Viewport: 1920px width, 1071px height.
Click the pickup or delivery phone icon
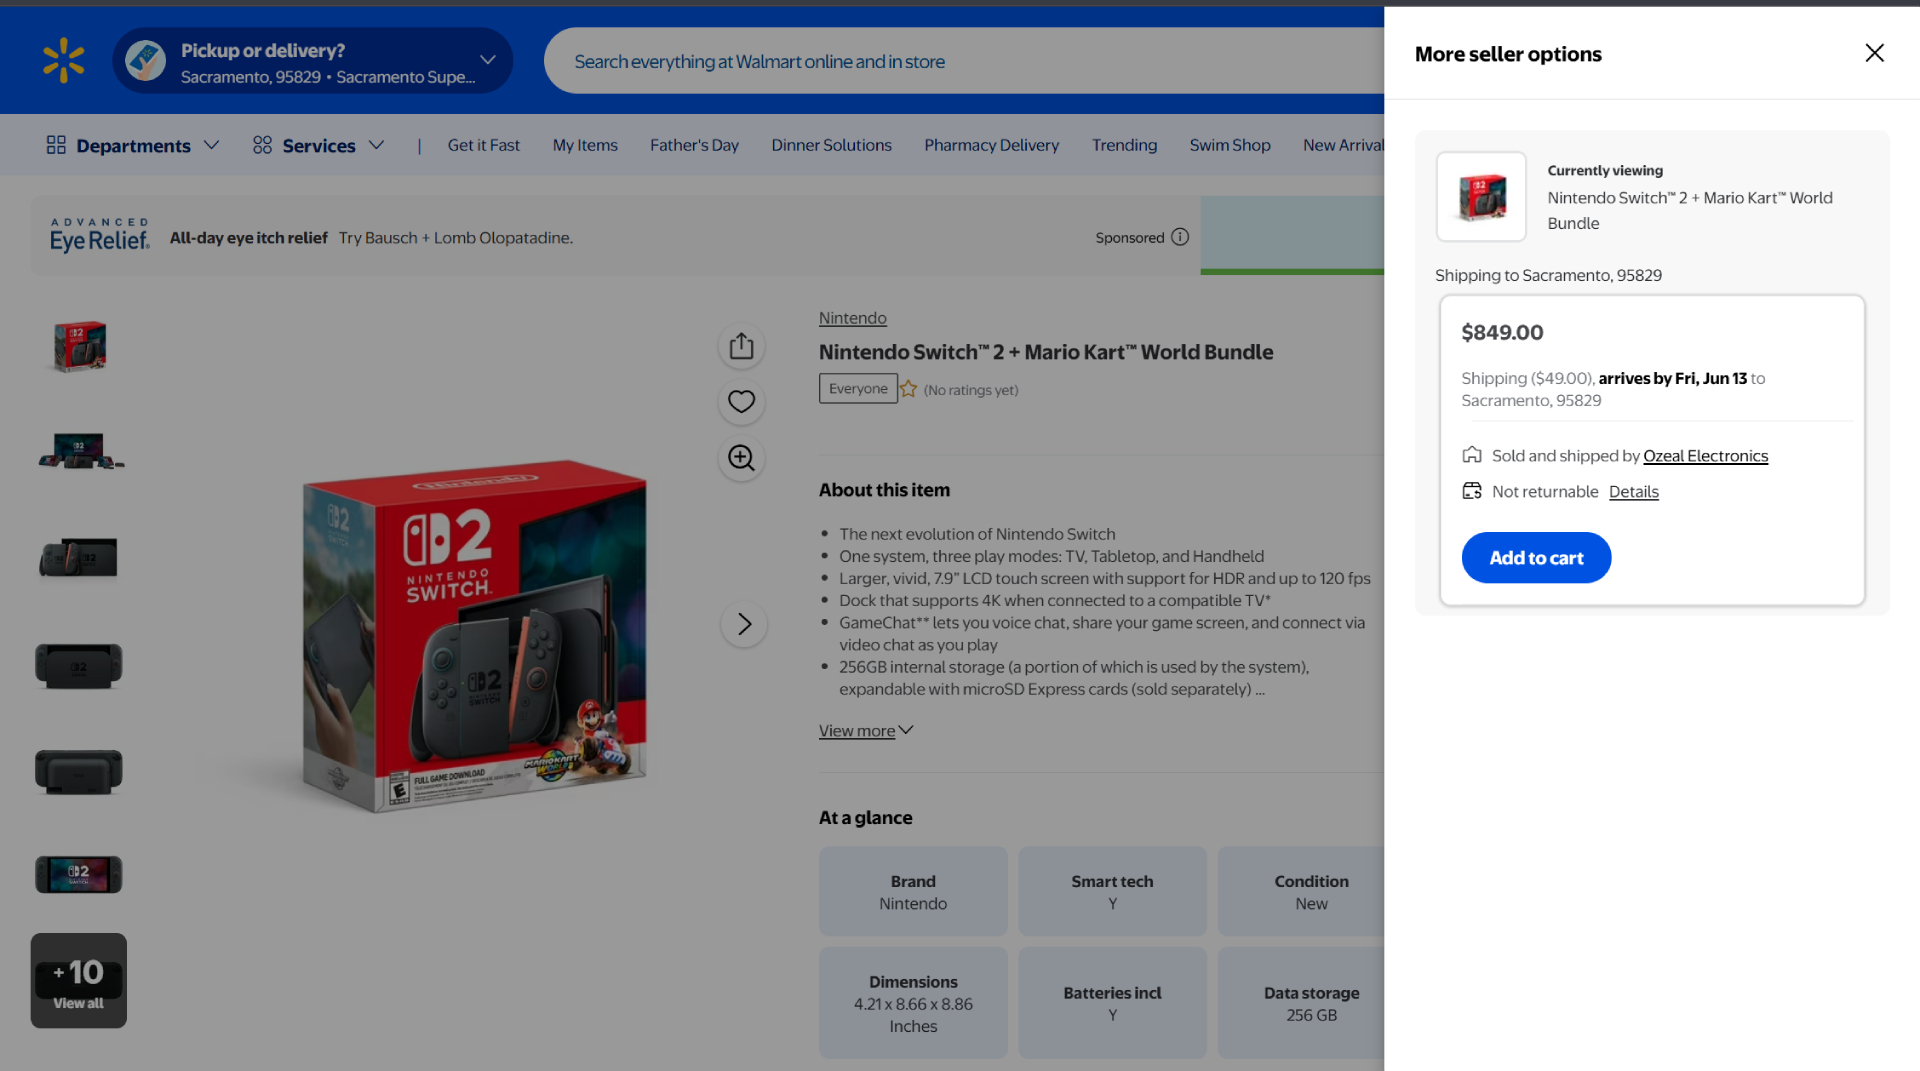[146, 61]
